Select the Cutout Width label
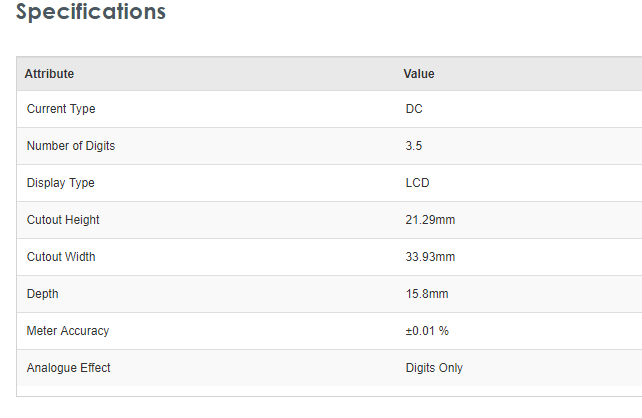This screenshot has height=418, width=642. [61, 257]
